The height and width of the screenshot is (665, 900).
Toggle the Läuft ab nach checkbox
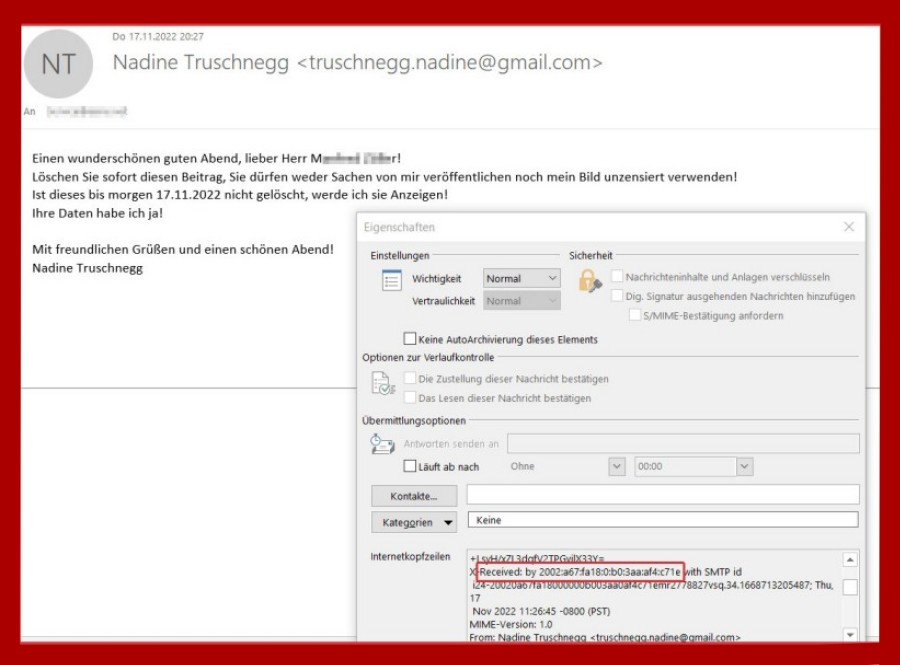coord(410,466)
